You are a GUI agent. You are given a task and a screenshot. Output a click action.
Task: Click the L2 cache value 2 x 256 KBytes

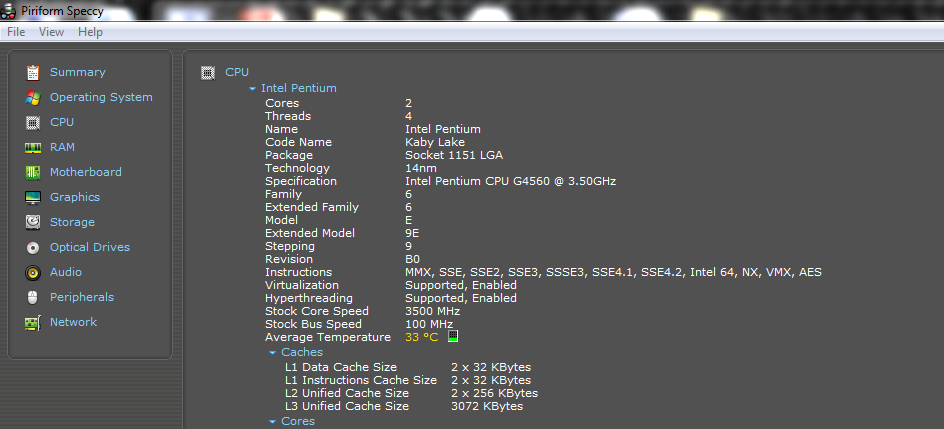pos(494,394)
